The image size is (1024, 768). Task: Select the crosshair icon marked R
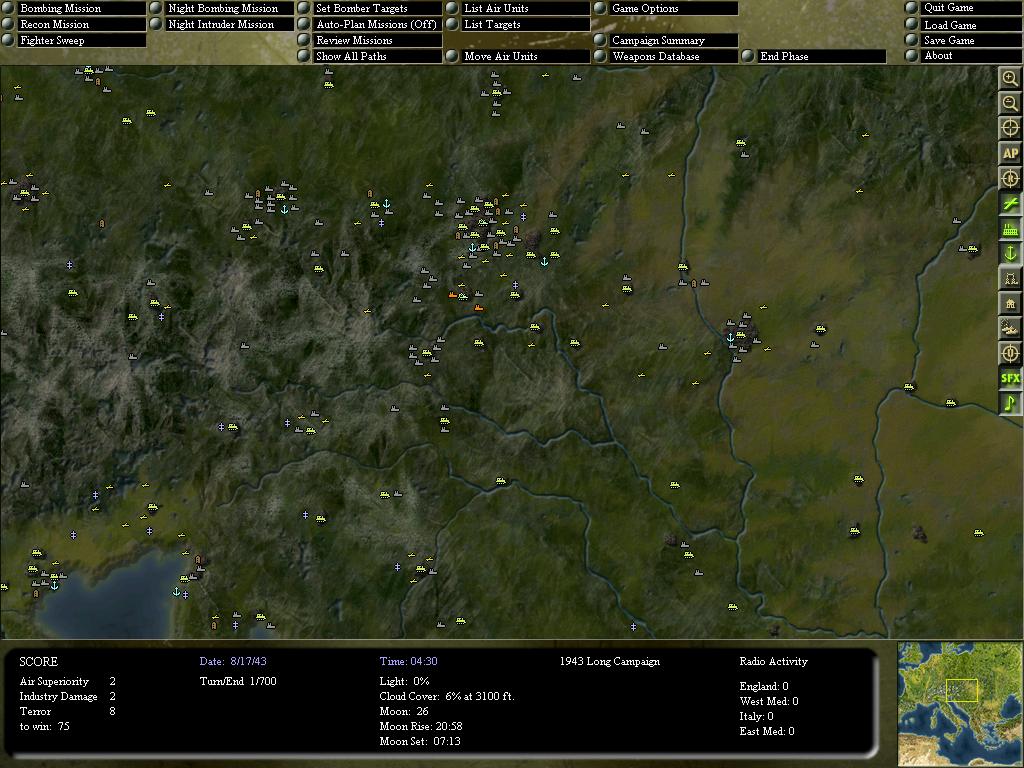[1010, 178]
